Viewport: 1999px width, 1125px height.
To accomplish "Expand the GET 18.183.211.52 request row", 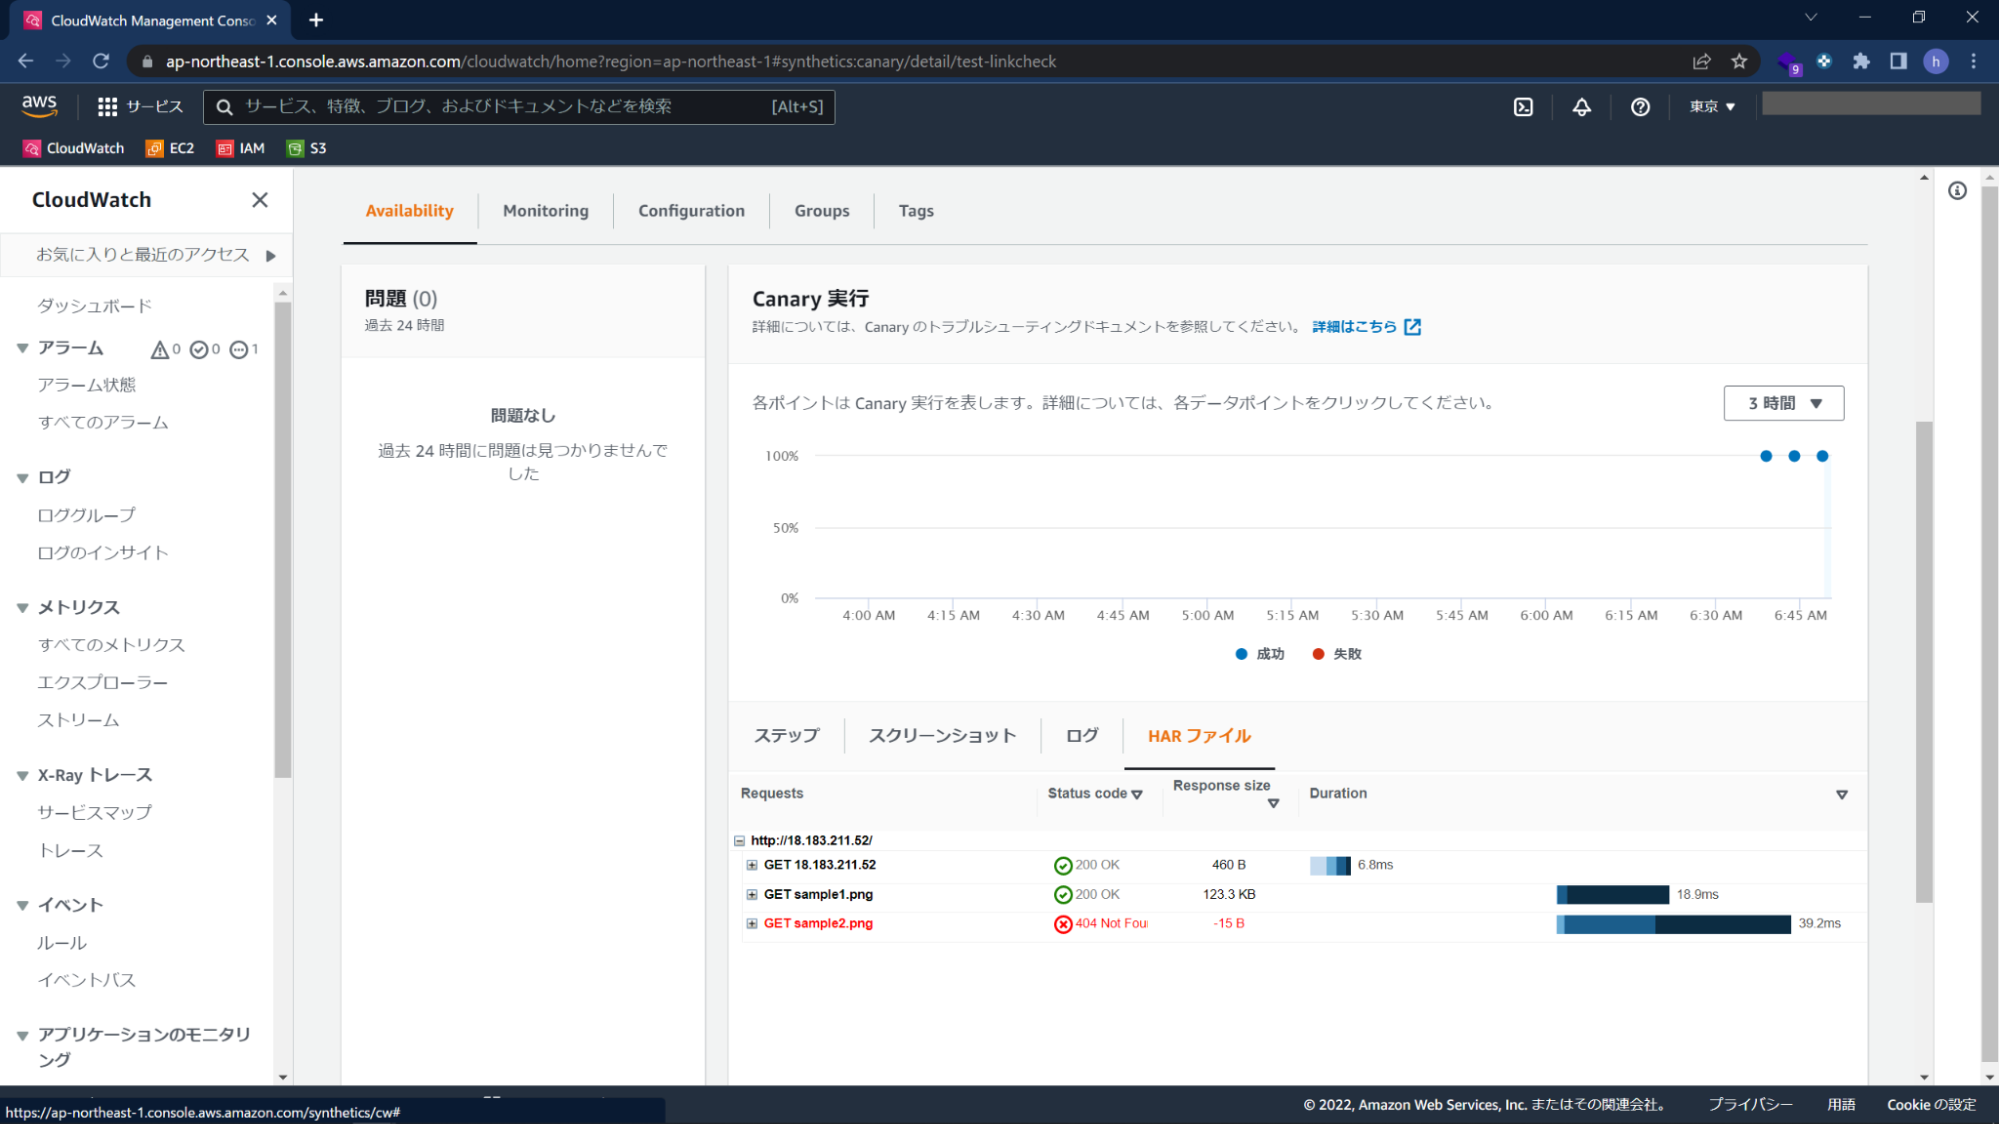I will [x=752, y=864].
